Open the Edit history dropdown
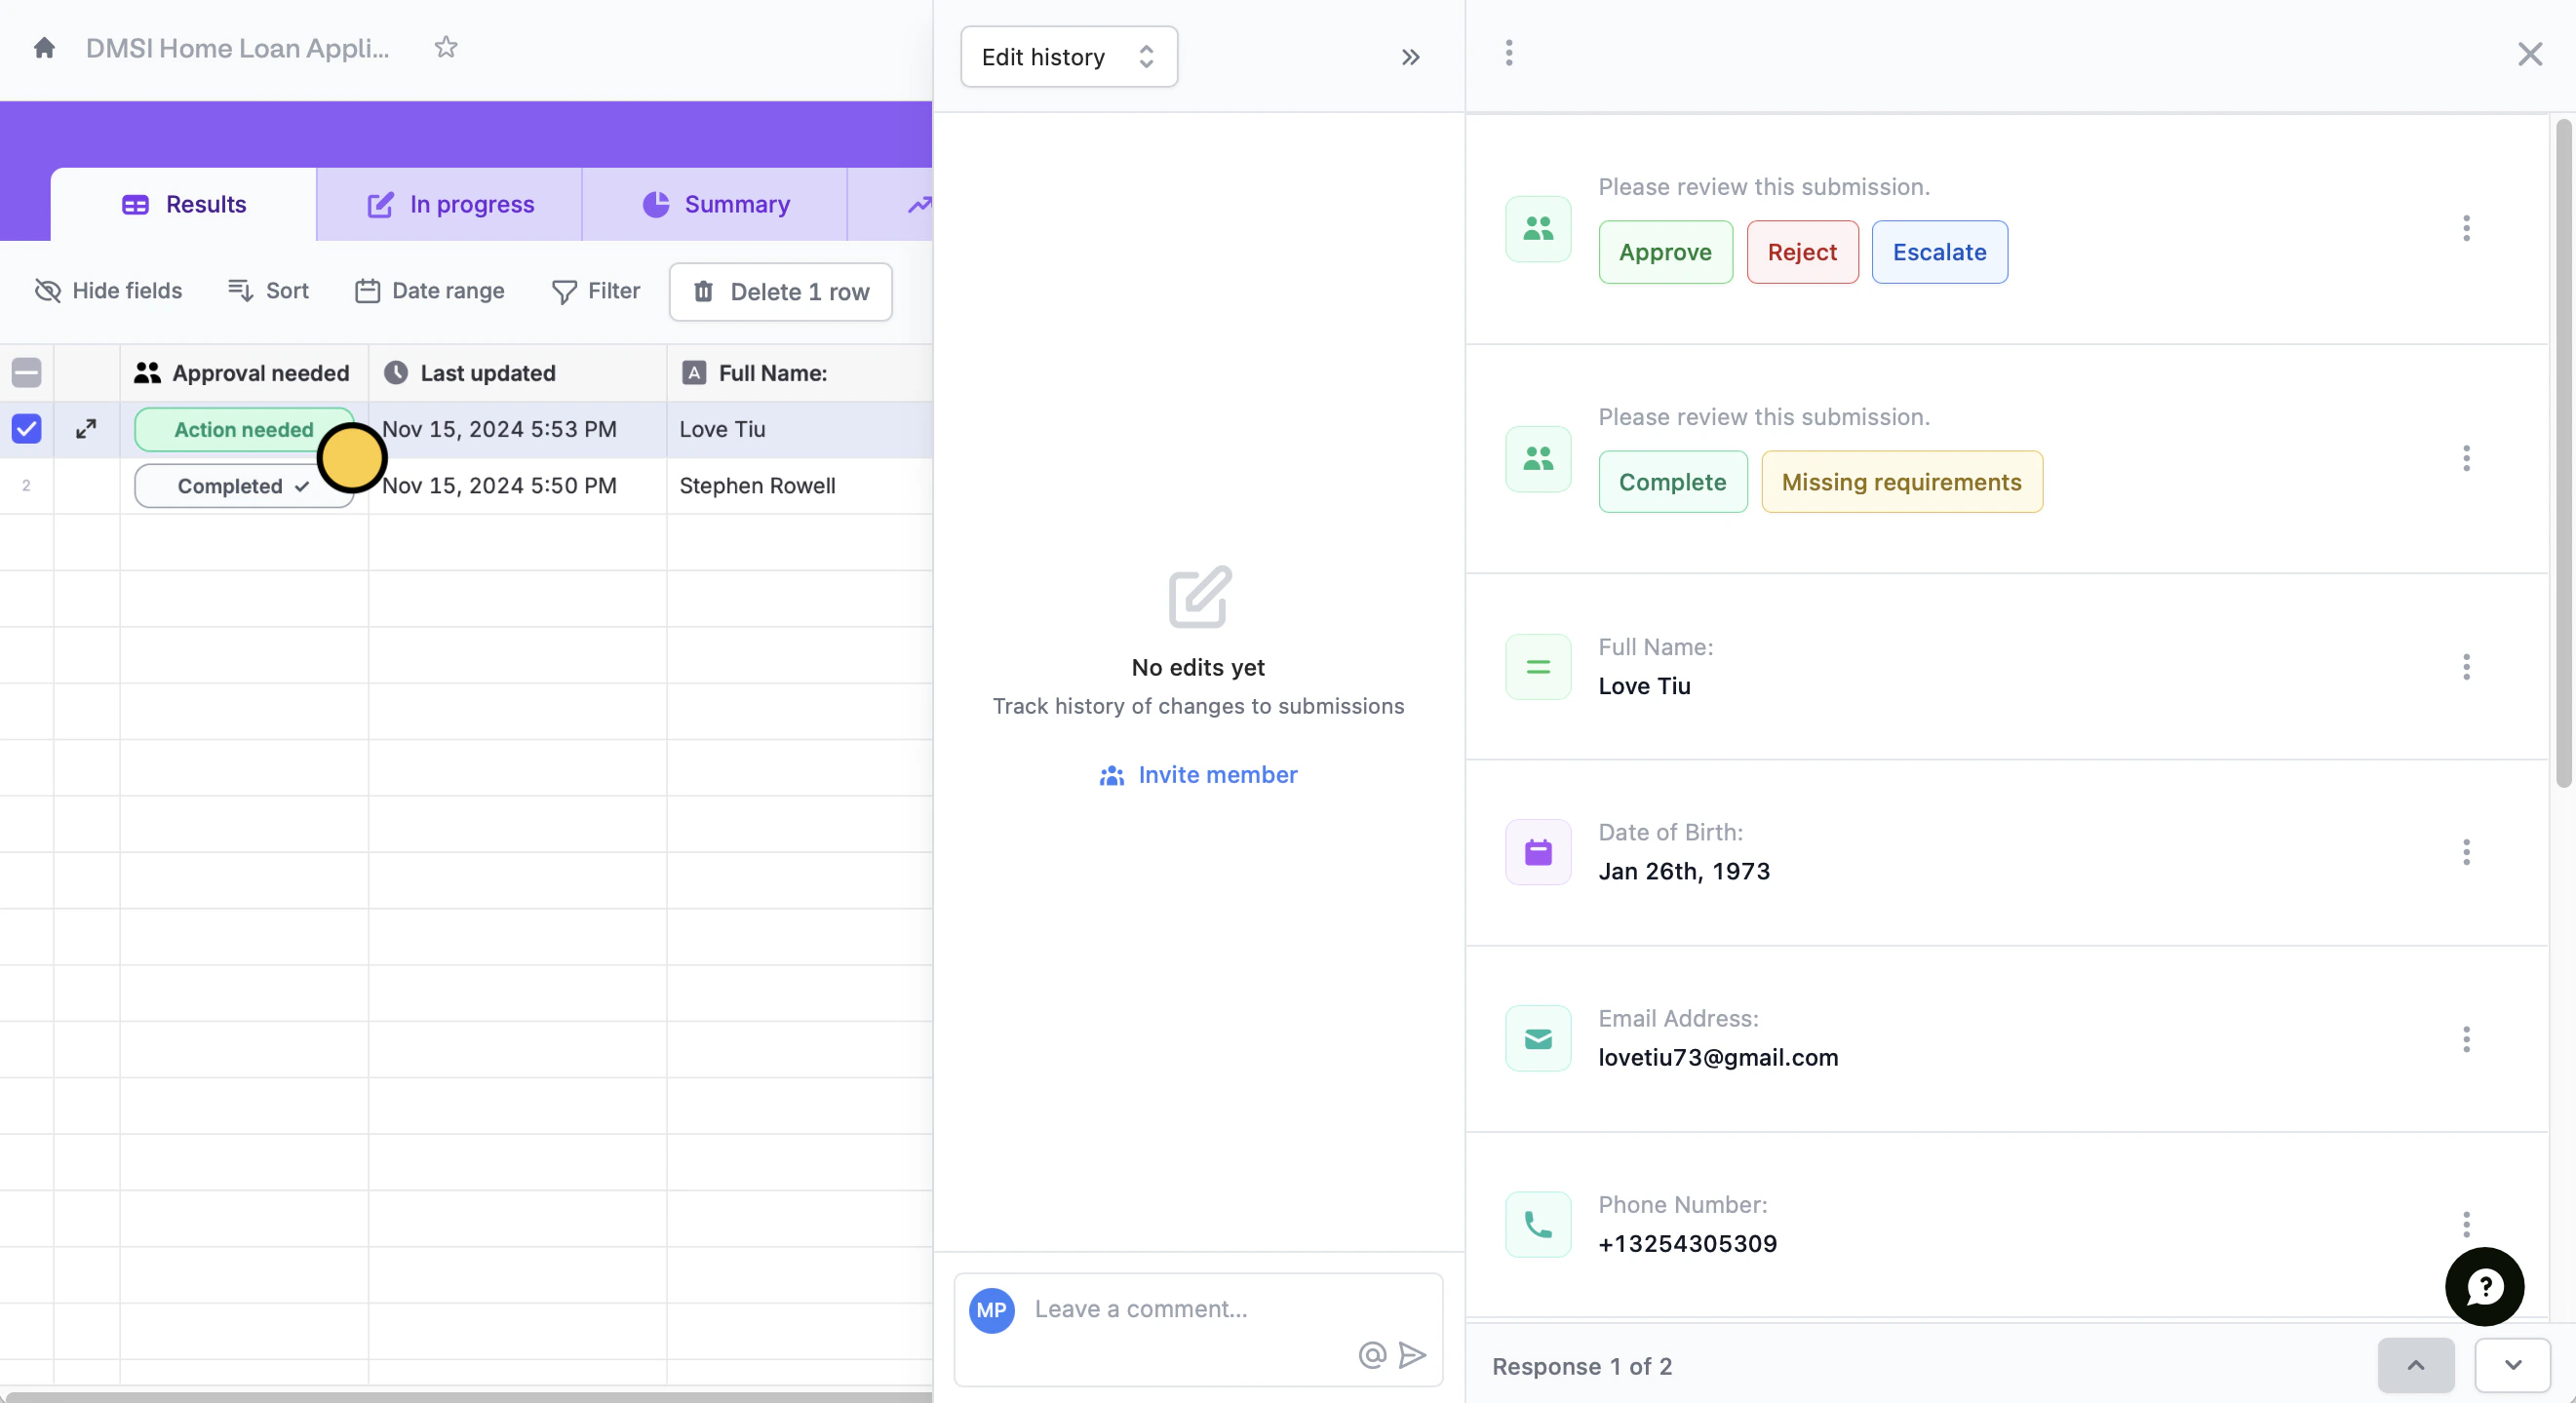This screenshot has height=1403, width=2576. 1068,57
